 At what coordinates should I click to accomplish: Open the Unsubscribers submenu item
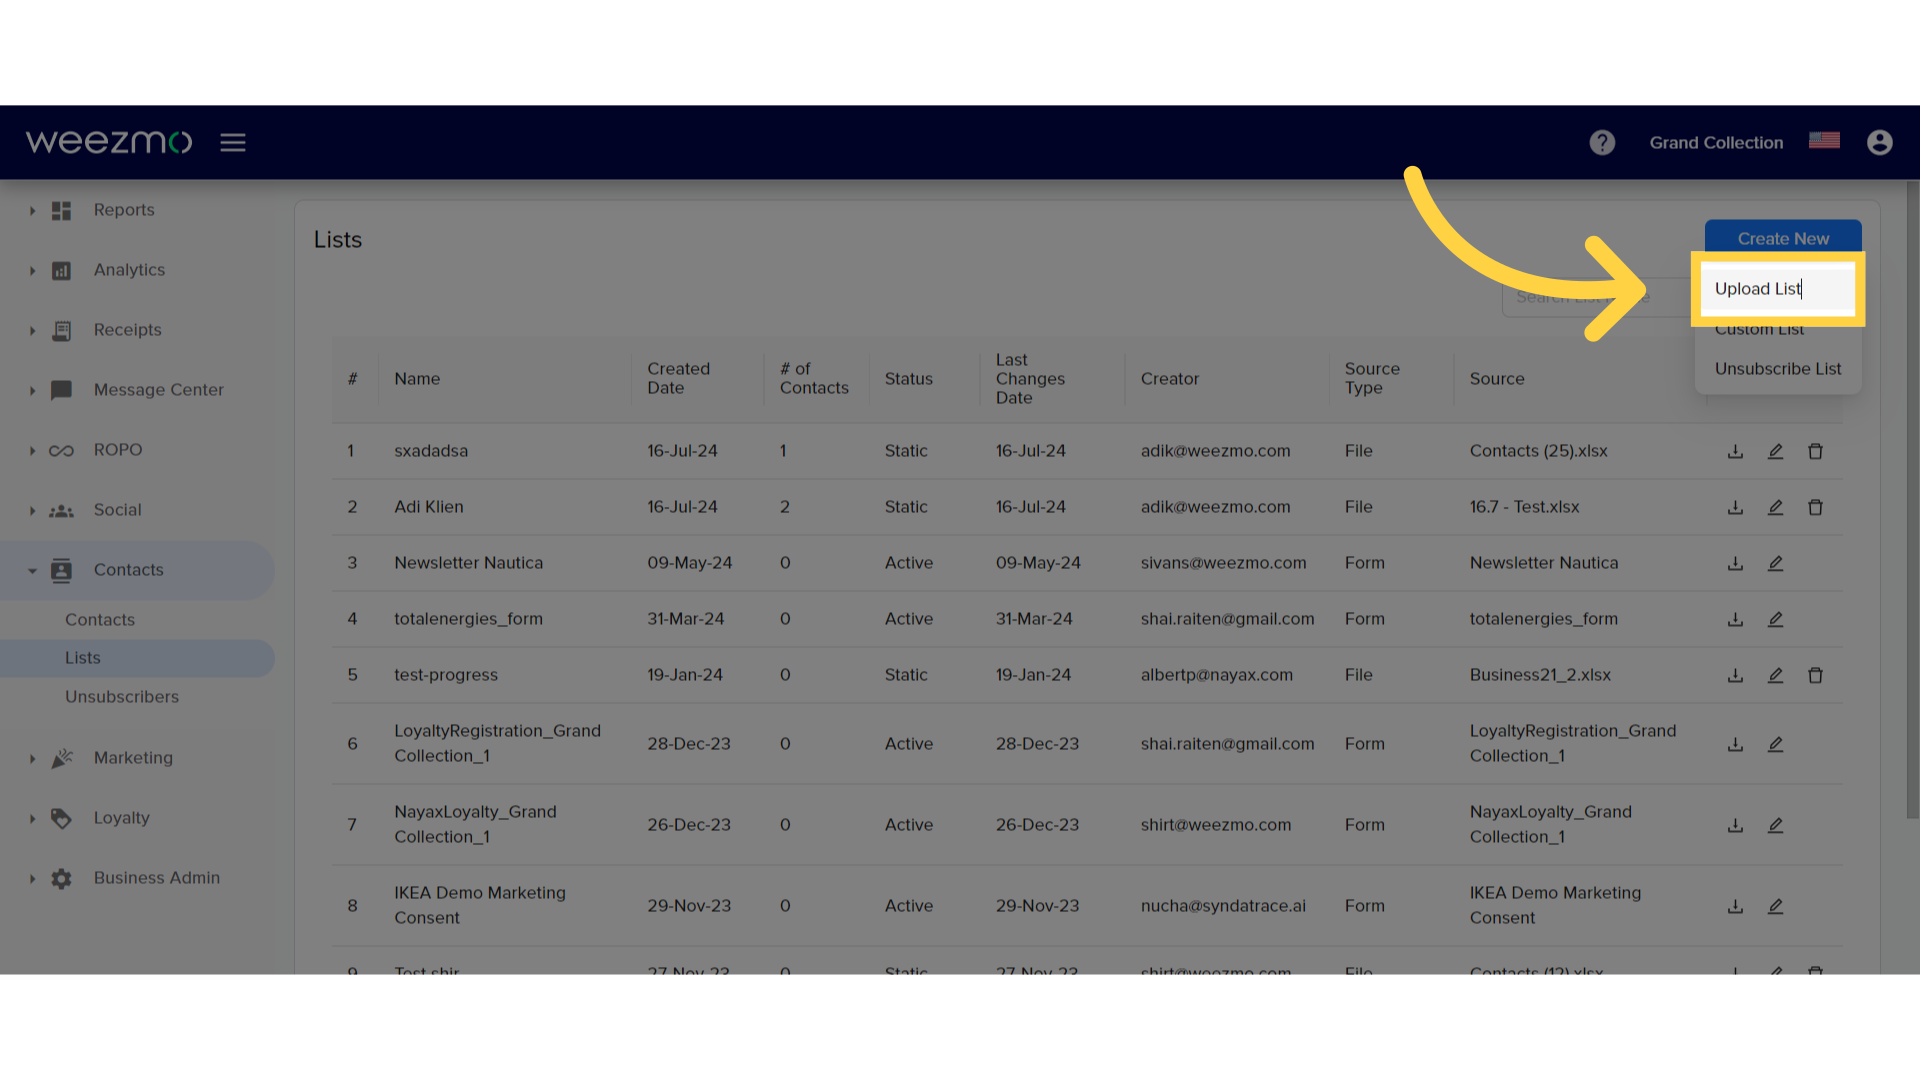pyautogui.click(x=122, y=697)
